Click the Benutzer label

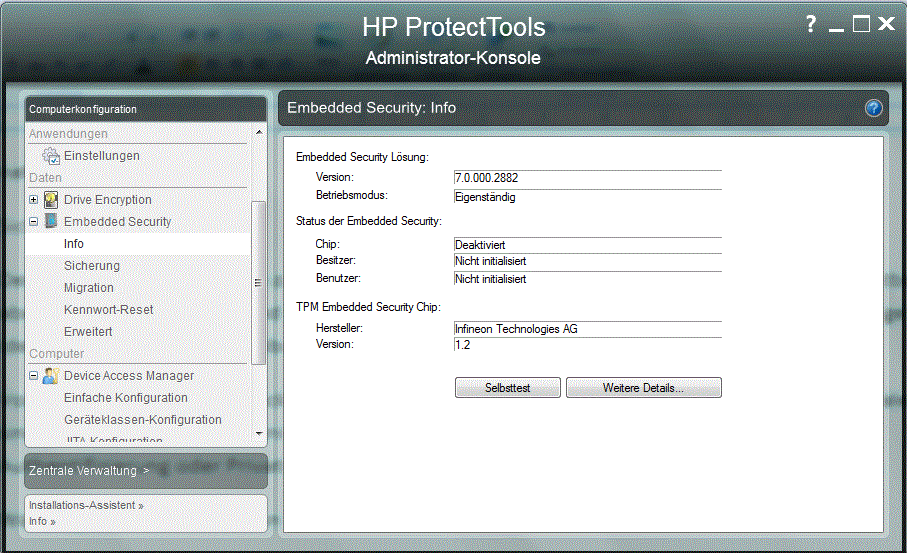(338, 278)
